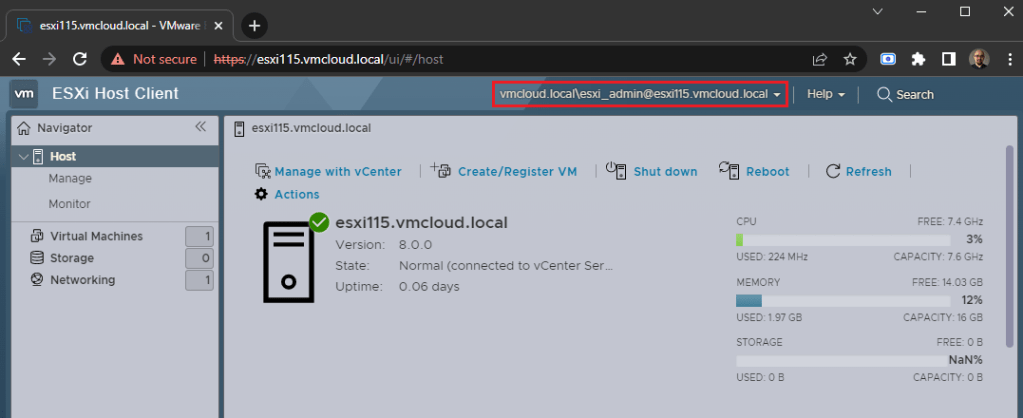Open the Help dropdown menu
Screen dimensions: 1023x418
click(826, 94)
